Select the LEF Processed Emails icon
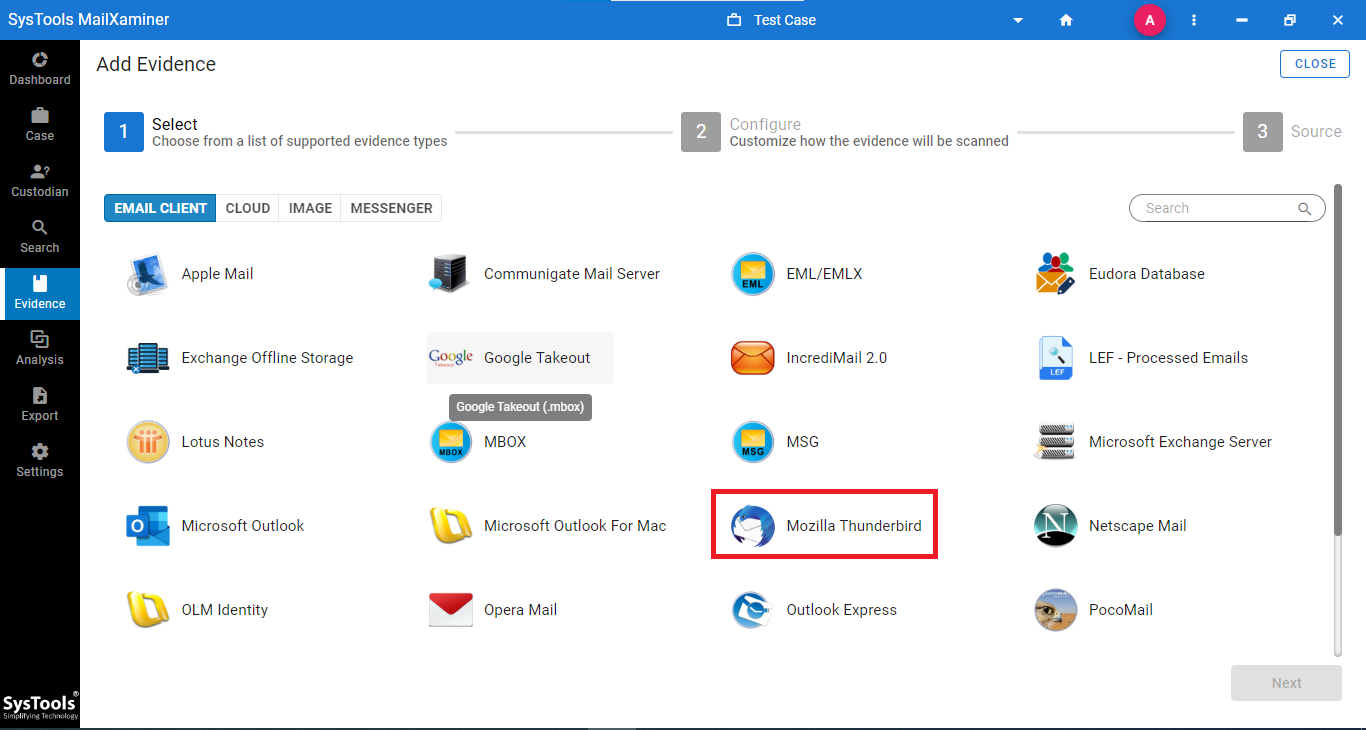Viewport: 1366px width, 730px height. tap(1056, 358)
